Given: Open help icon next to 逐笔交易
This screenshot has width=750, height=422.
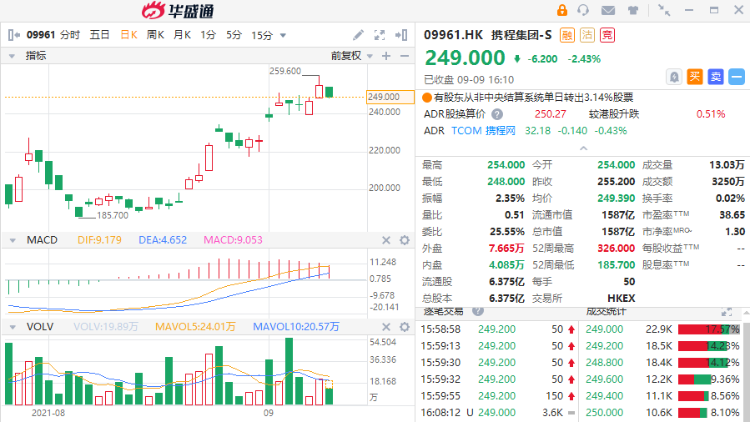Looking at the screenshot, I should click(x=477, y=311).
